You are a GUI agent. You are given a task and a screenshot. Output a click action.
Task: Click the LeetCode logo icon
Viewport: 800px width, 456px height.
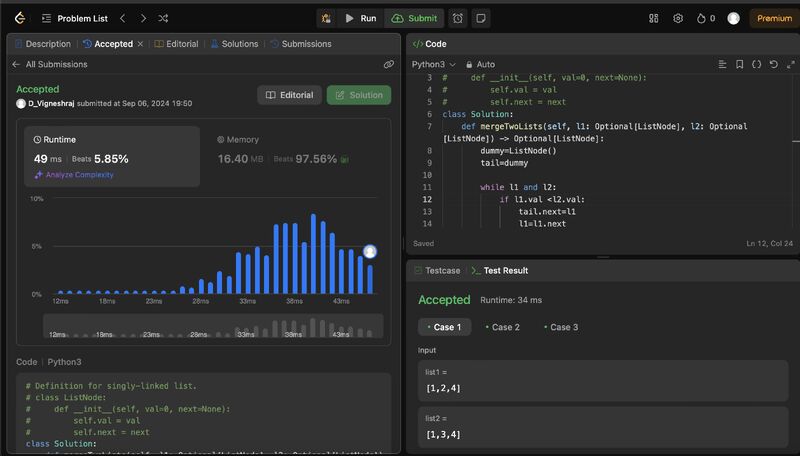[21, 18]
